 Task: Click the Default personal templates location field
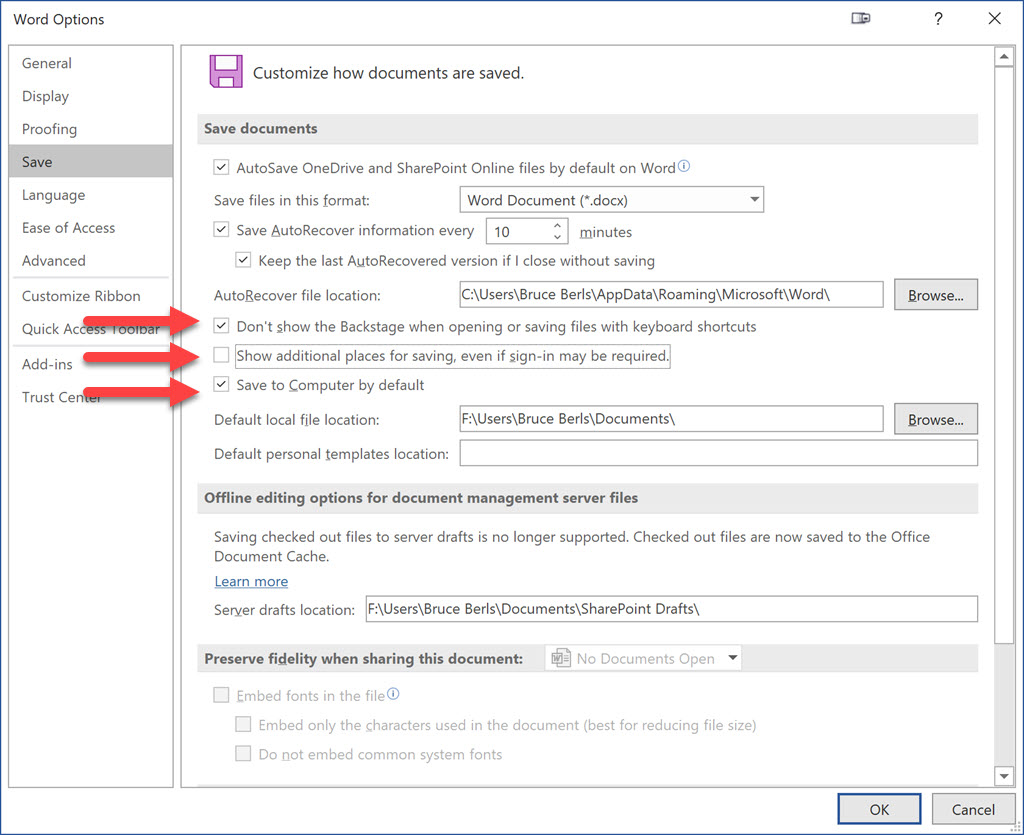coord(718,453)
